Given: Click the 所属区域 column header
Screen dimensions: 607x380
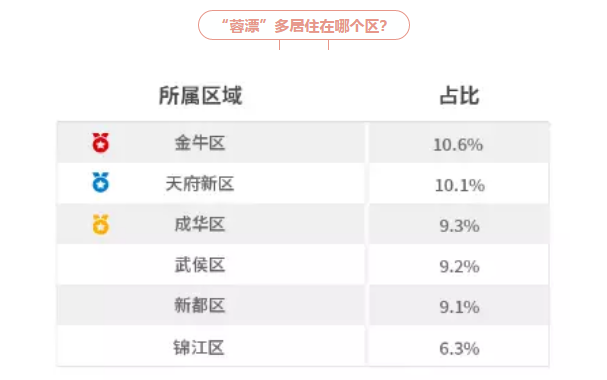Looking at the screenshot, I should (201, 96).
